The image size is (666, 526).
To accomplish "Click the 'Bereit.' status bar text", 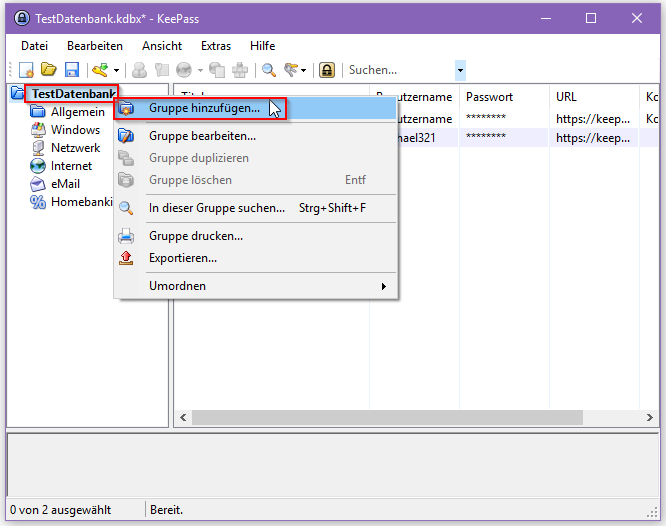I will 166,510.
